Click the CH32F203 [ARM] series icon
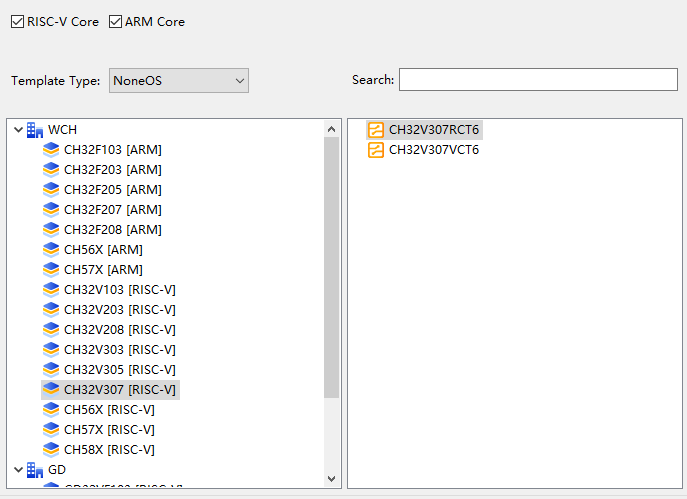The image size is (687, 499). [x=51, y=170]
